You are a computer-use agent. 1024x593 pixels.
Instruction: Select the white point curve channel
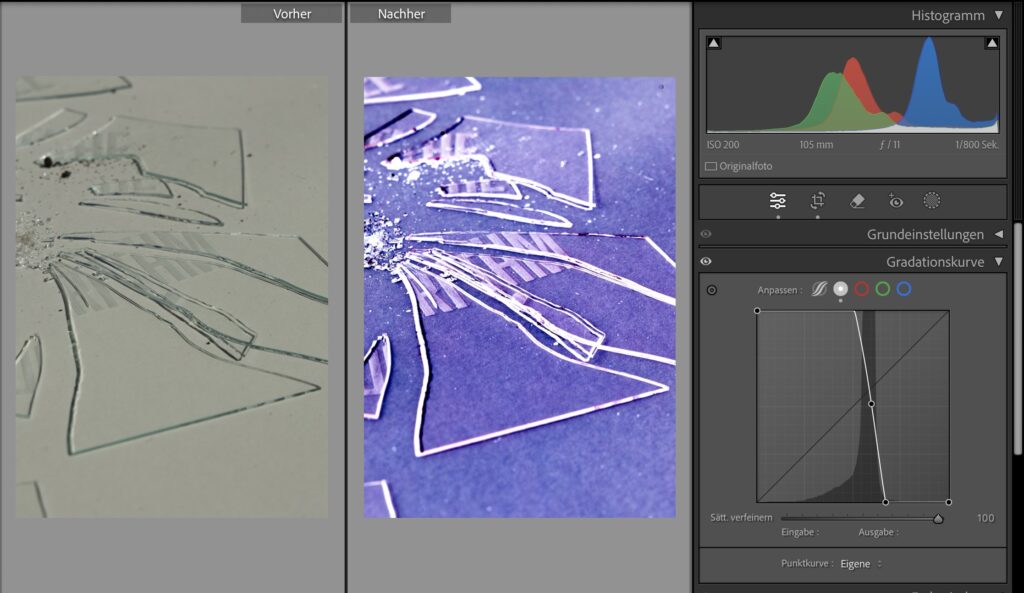point(840,289)
